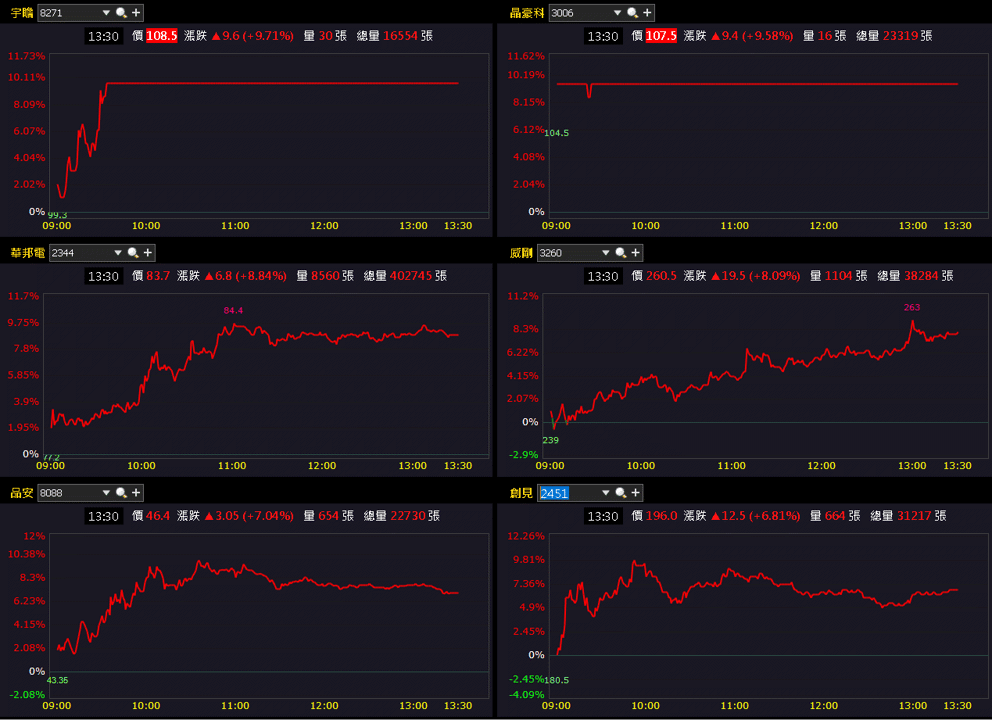The image size is (992, 720).
Task: Click the 108.5 price box for 8271
Action: [161, 36]
